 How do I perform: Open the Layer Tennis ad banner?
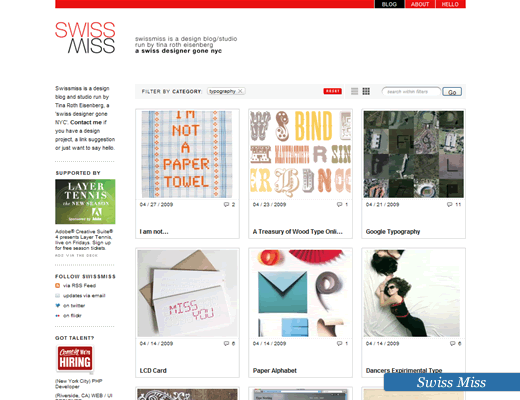click(x=85, y=202)
